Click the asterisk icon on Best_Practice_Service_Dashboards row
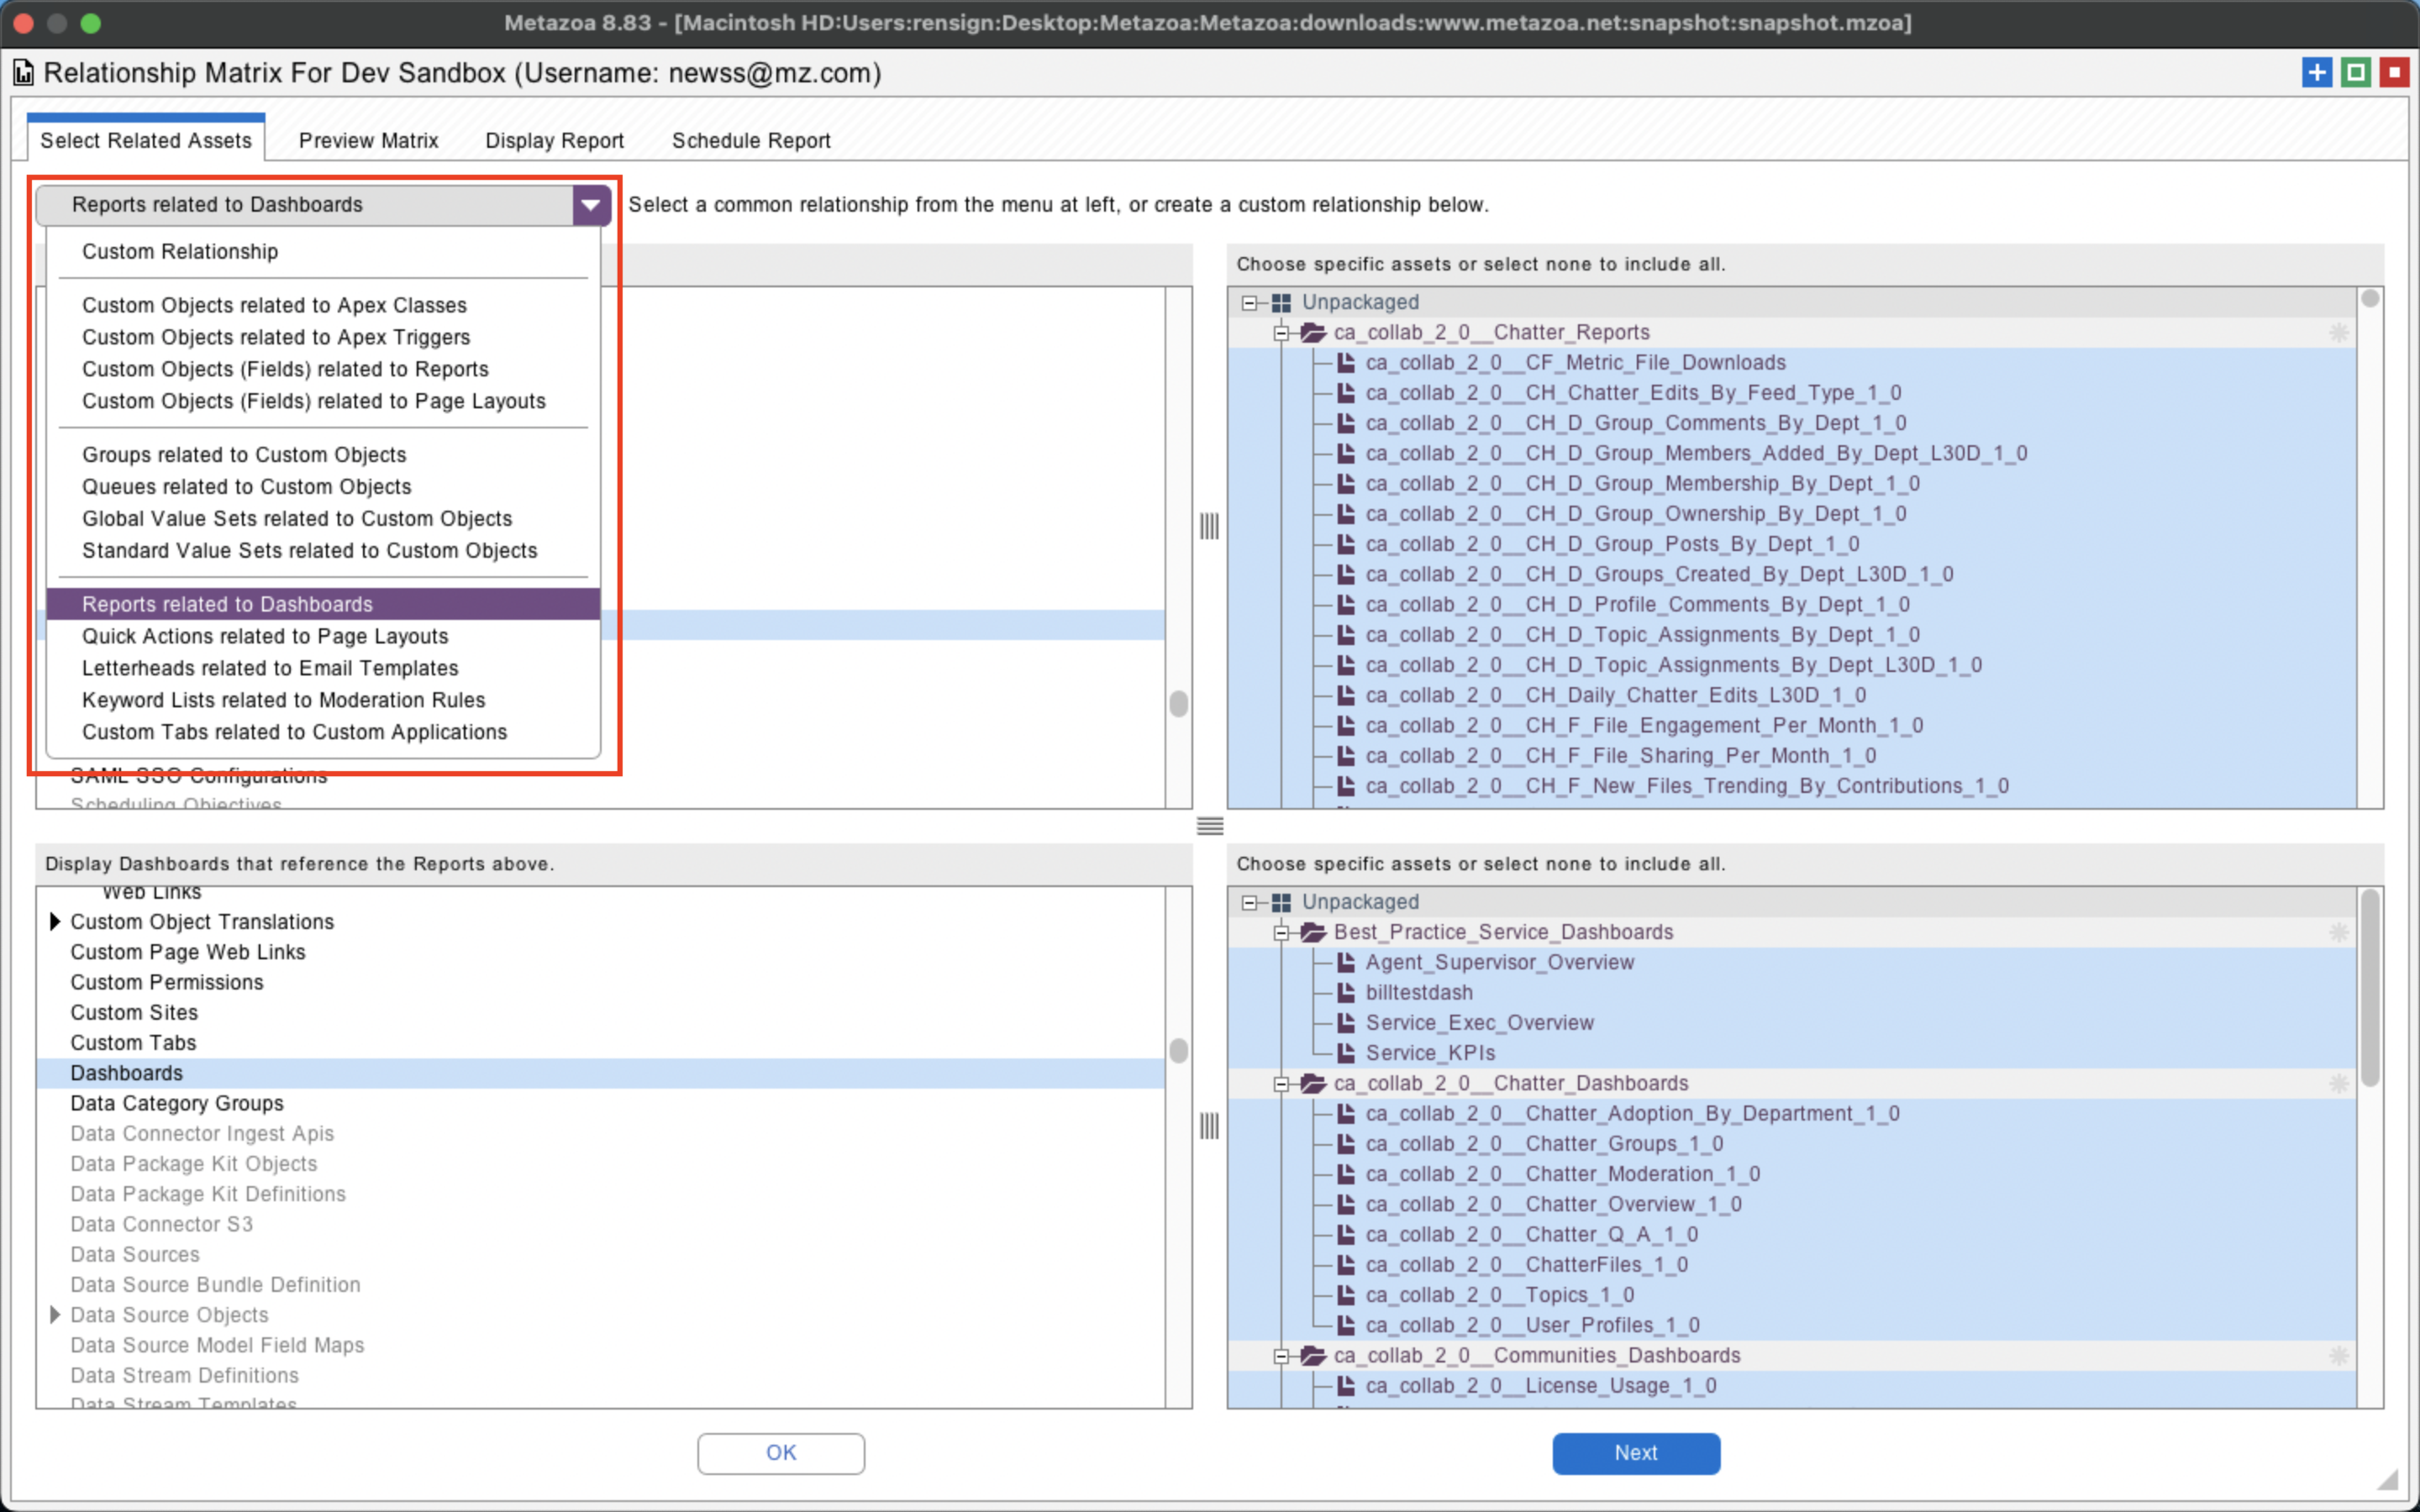 2339,933
